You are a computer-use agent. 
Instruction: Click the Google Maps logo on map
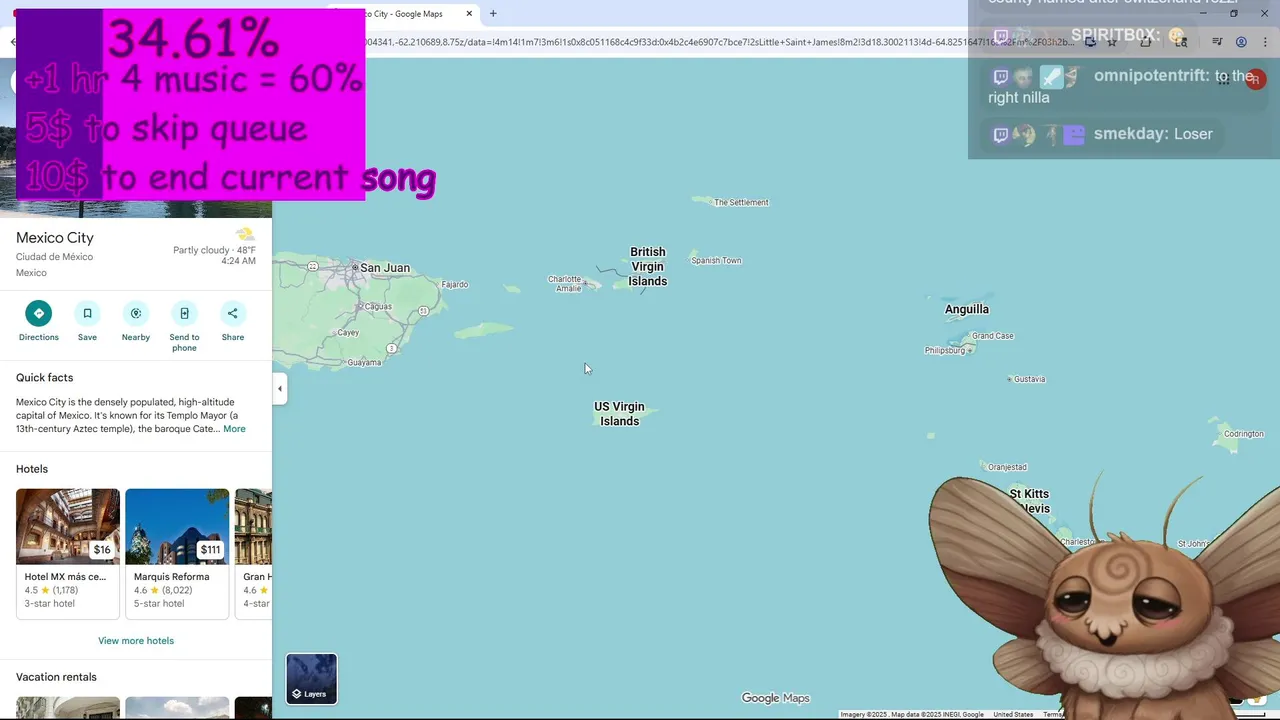[x=775, y=698]
